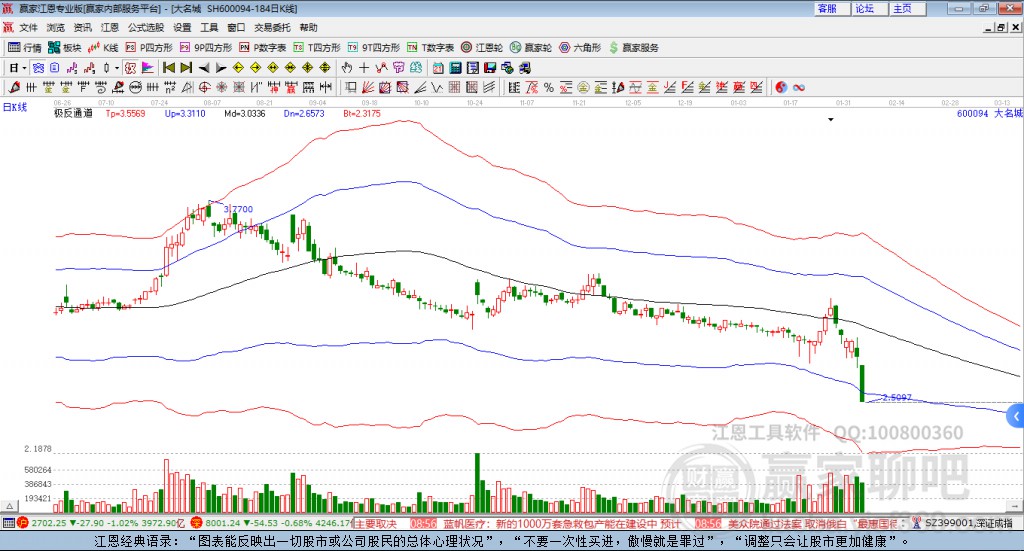
Task: Click the black left arrow step icon
Action: (x=204, y=67)
